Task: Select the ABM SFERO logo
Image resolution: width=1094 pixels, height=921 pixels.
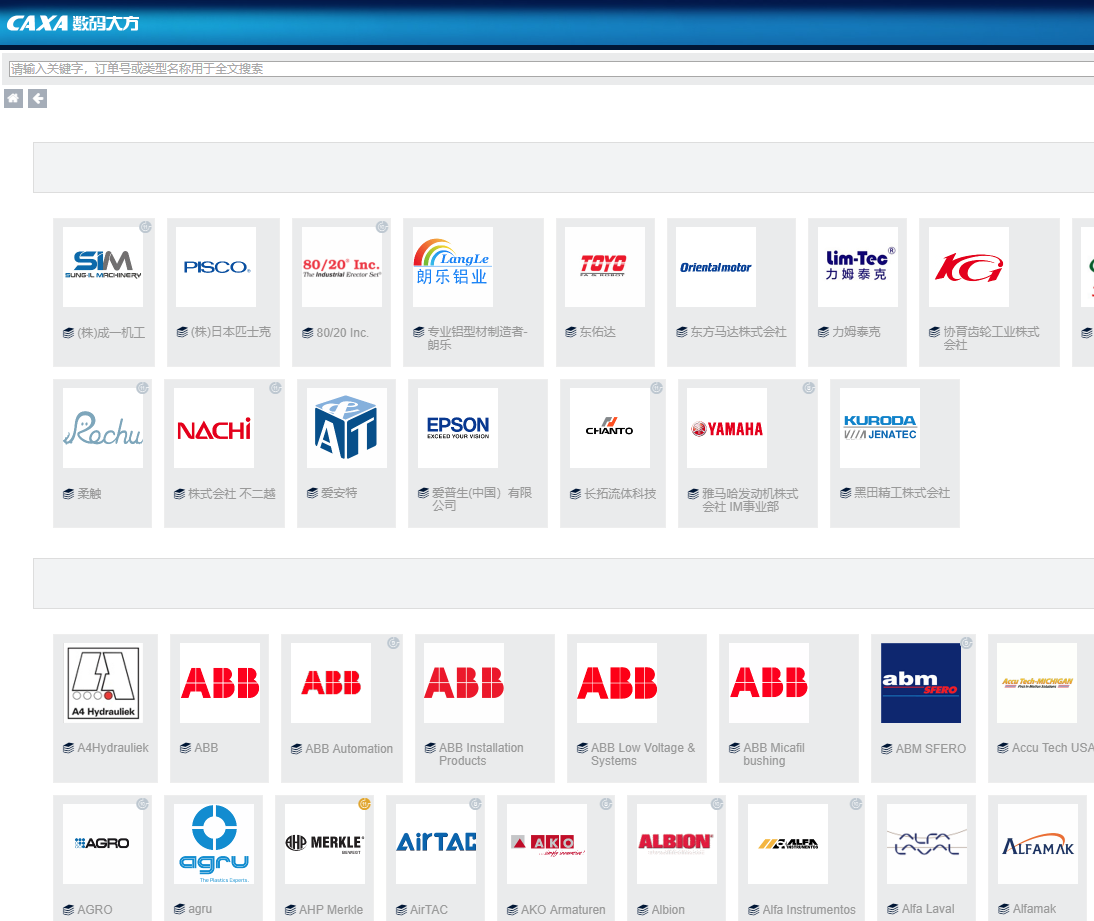Action: click(x=921, y=683)
